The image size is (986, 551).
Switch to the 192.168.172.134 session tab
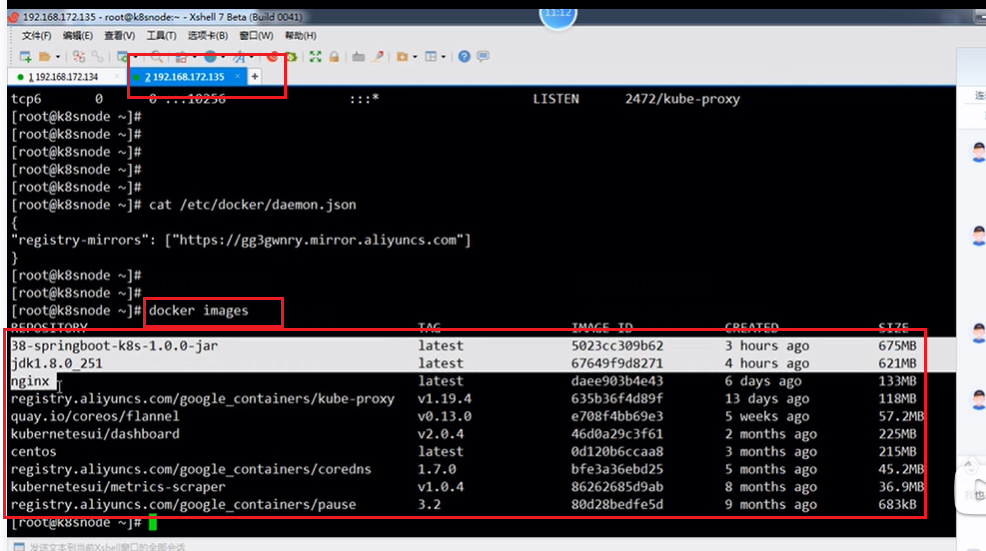pos(63,77)
